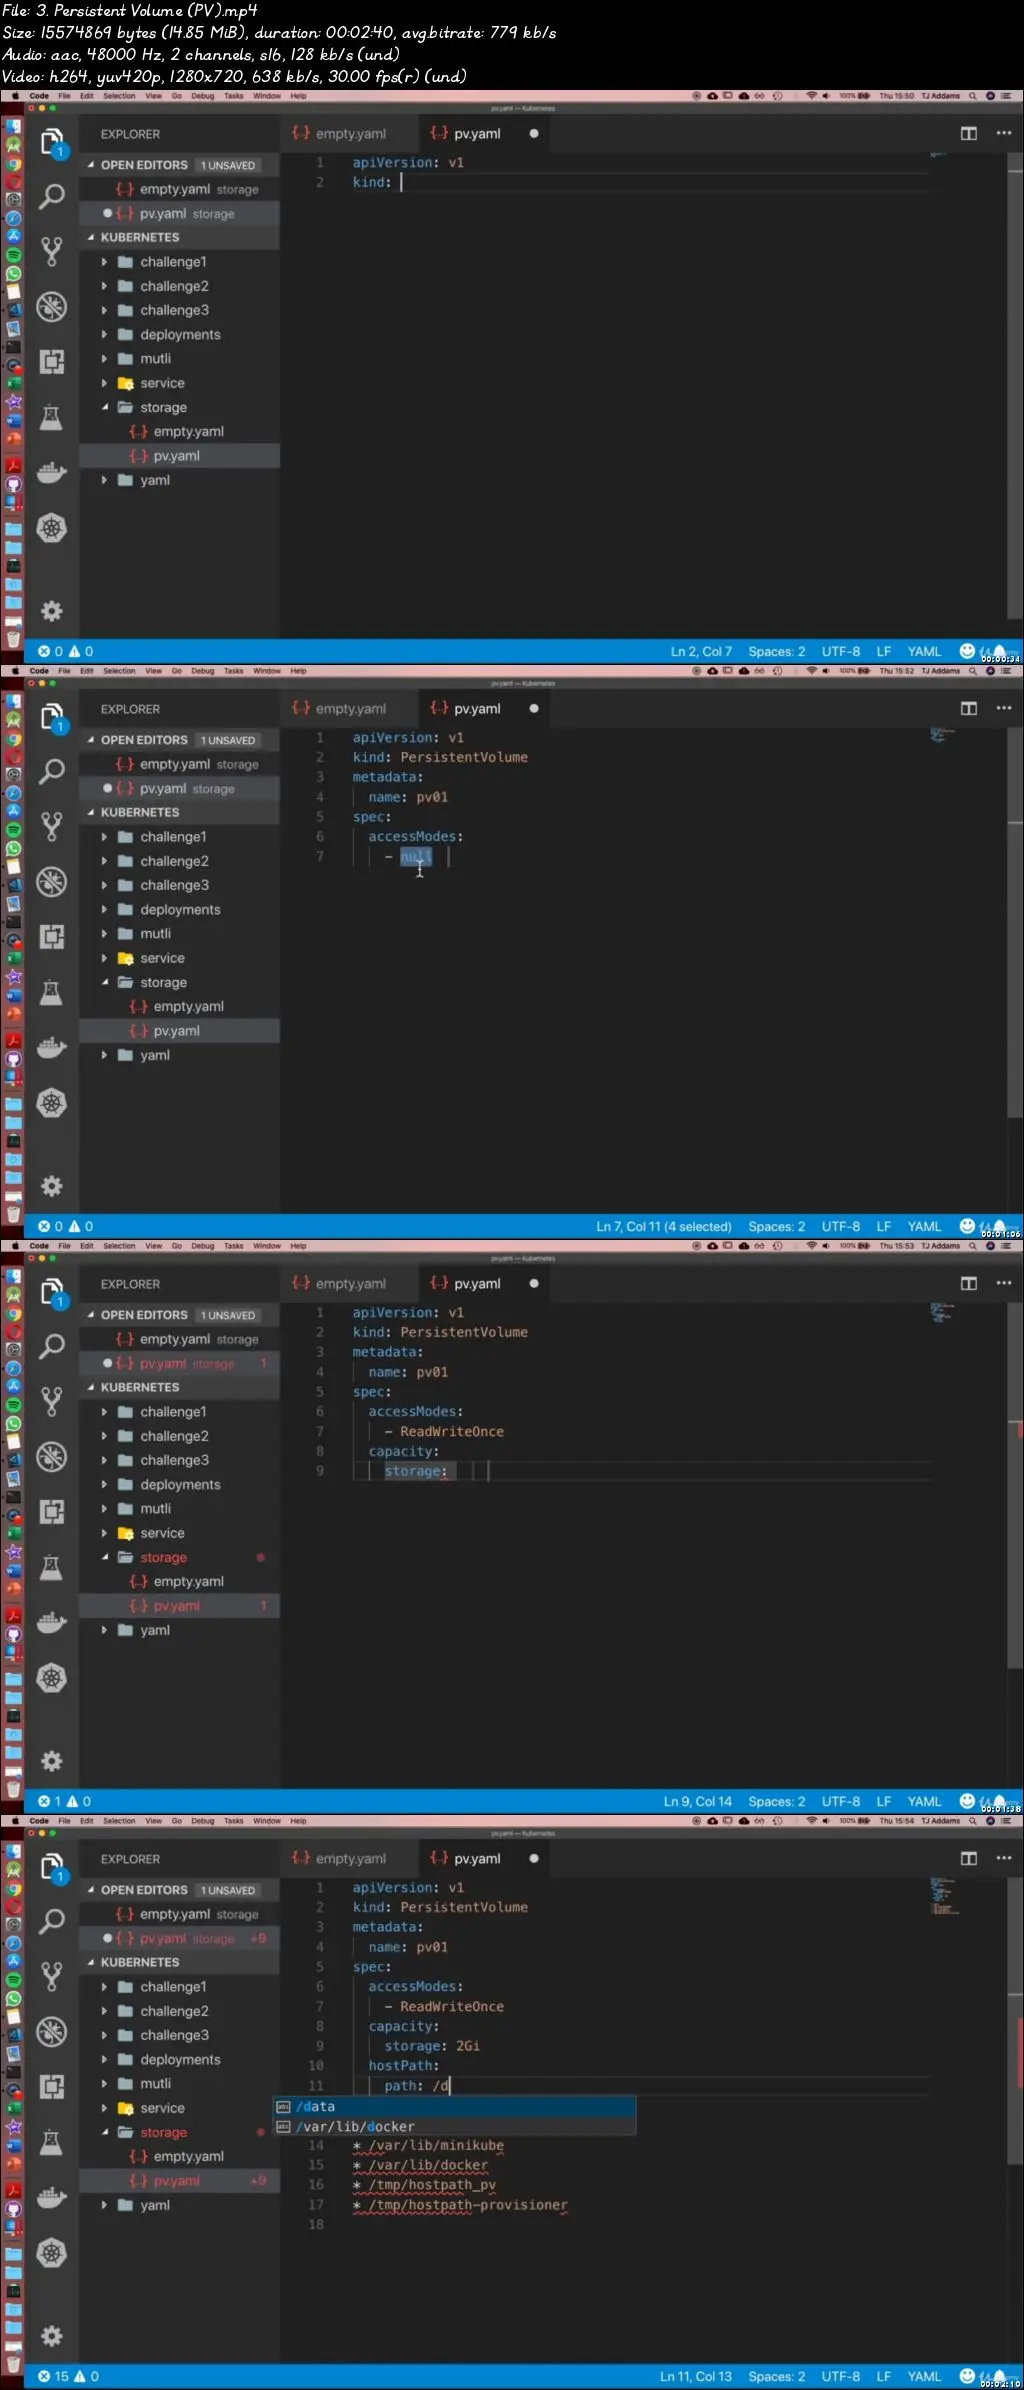Open Debug view in the Ln 2 frame
The height and width of the screenshot is (2390, 1024).
tap(52, 306)
